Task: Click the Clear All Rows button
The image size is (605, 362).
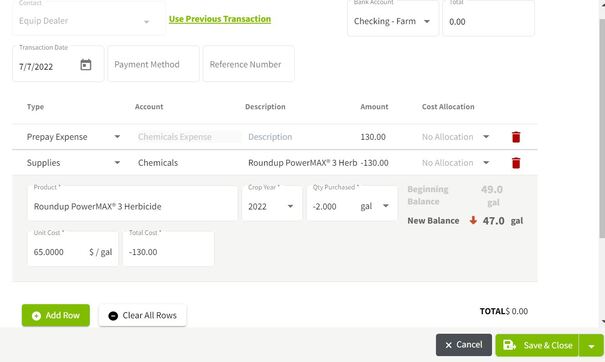Action: point(142,315)
